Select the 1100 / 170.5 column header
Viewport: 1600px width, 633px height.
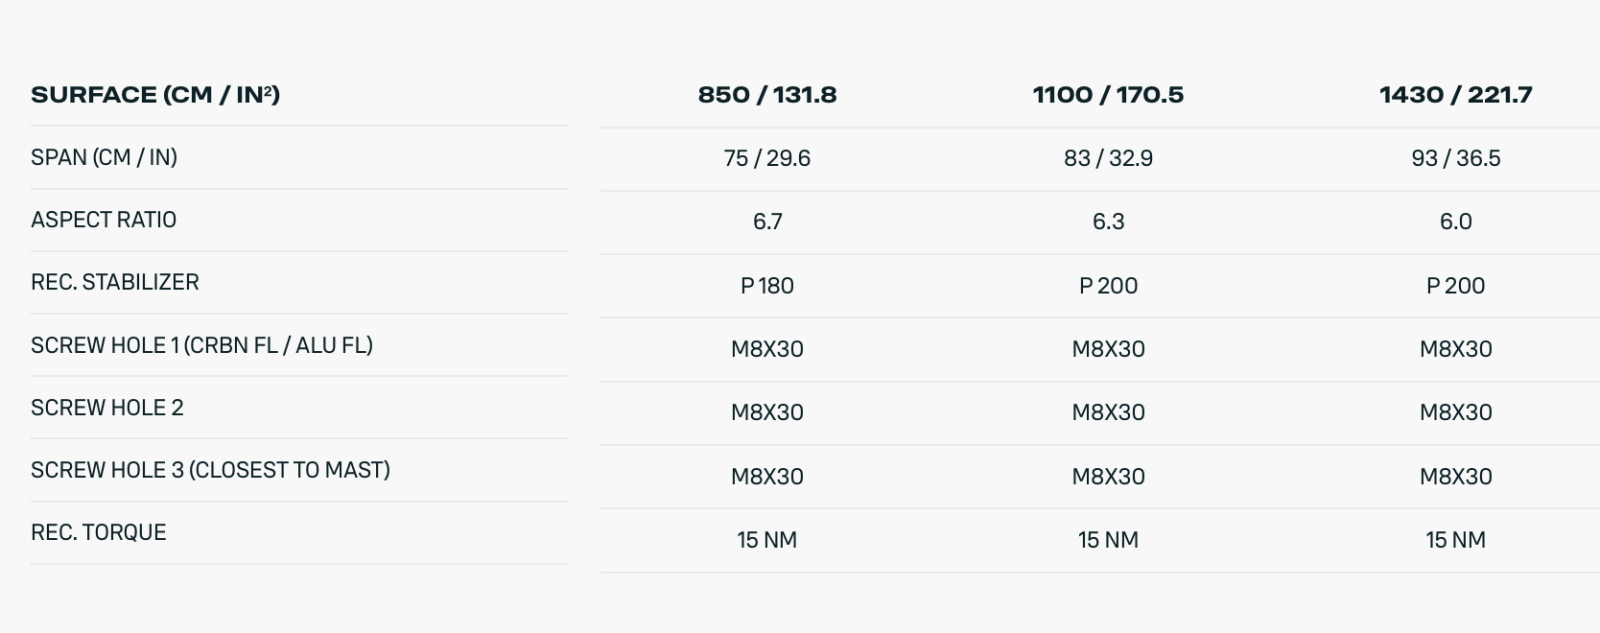(1108, 95)
